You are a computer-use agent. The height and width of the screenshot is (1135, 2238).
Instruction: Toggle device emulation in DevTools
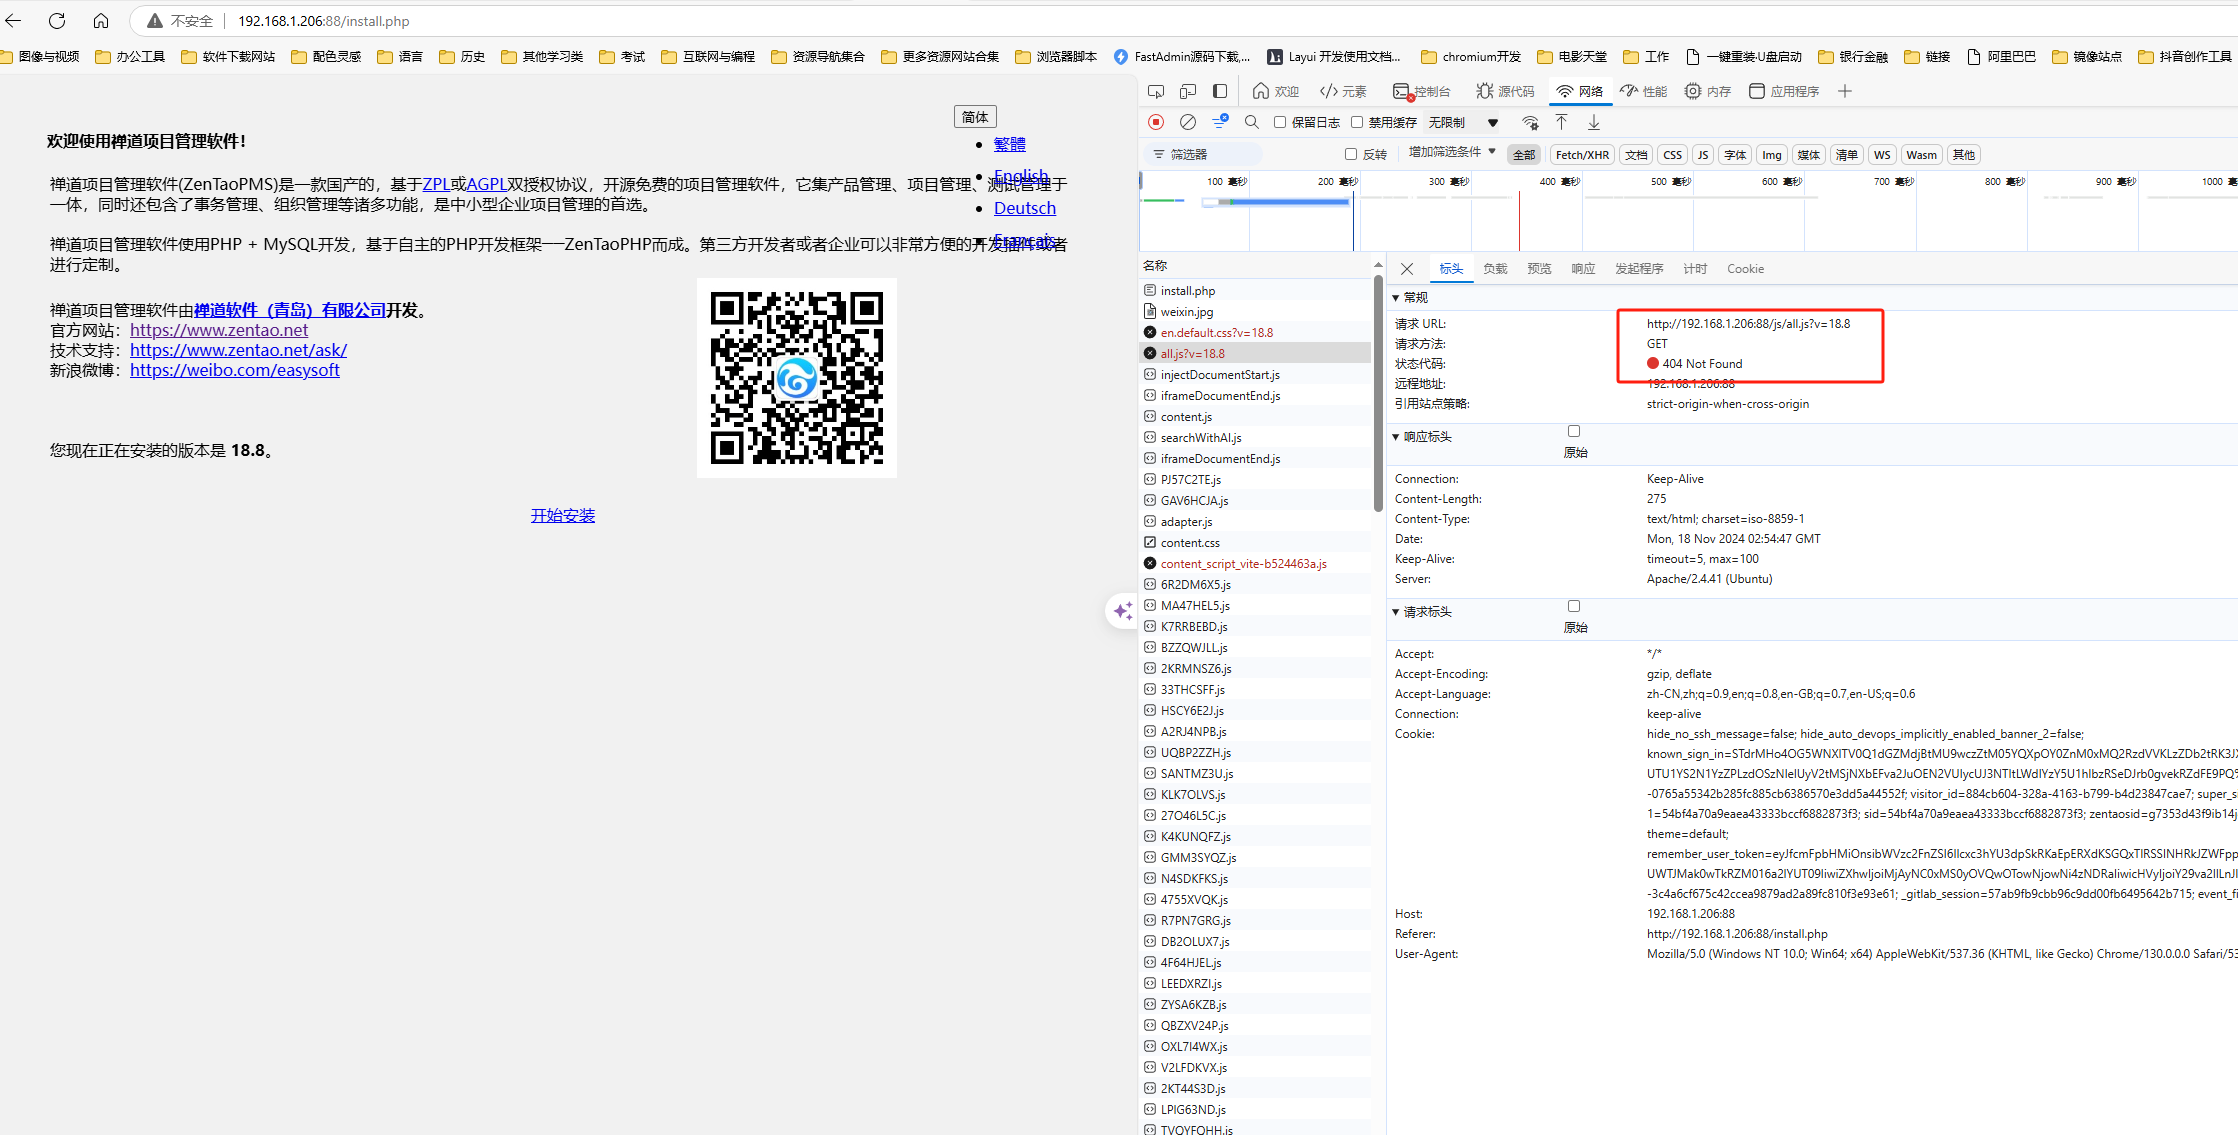pos(1188,91)
